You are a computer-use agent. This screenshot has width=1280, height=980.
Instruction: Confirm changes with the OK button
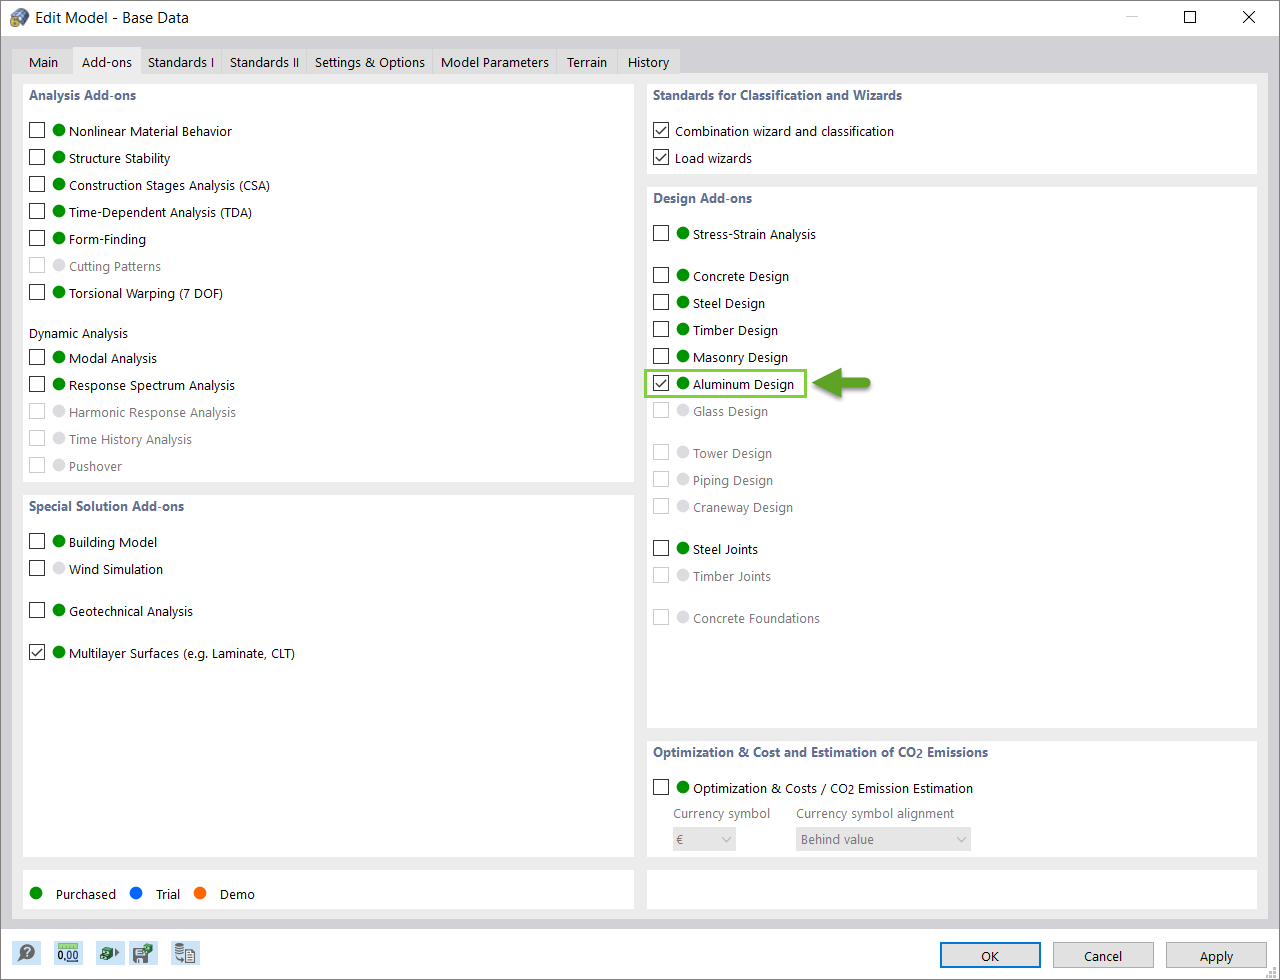click(989, 955)
